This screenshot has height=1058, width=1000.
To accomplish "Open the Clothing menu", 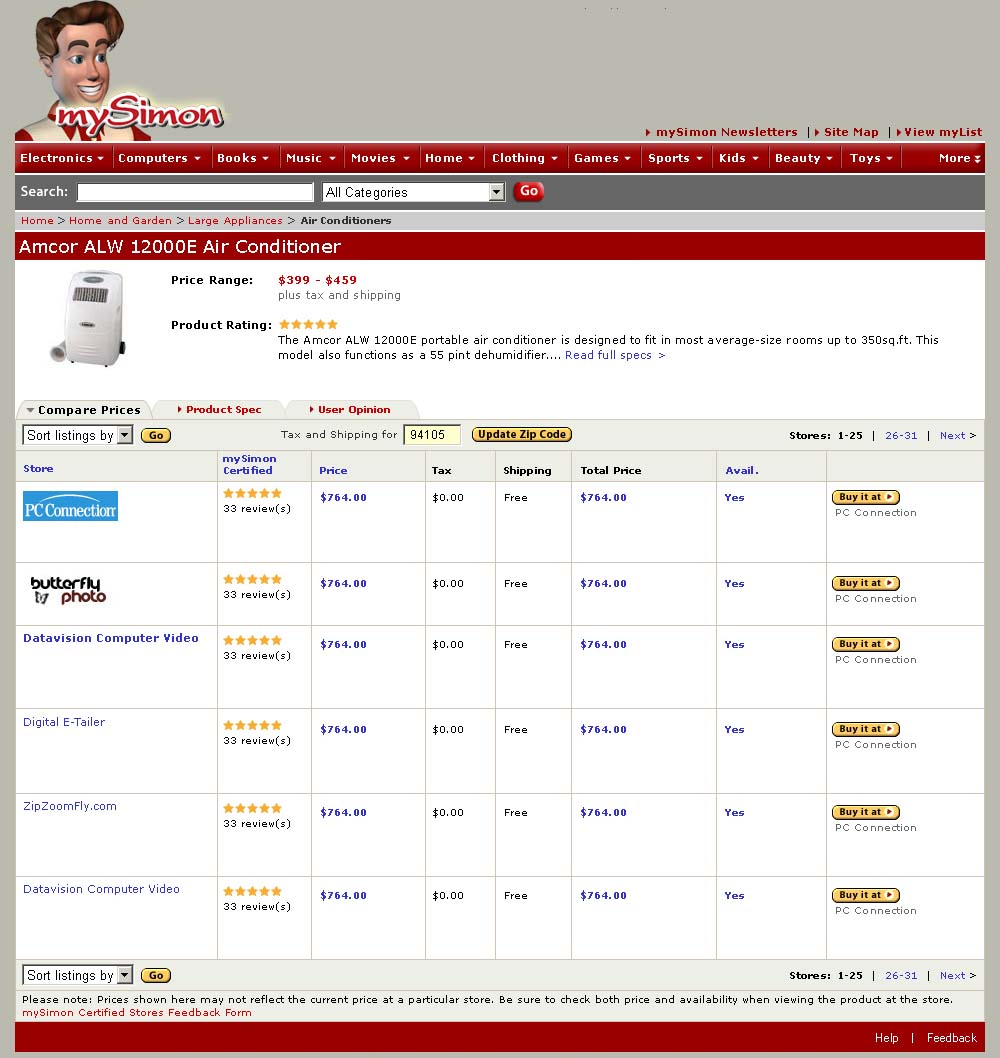I will pos(525,158).
